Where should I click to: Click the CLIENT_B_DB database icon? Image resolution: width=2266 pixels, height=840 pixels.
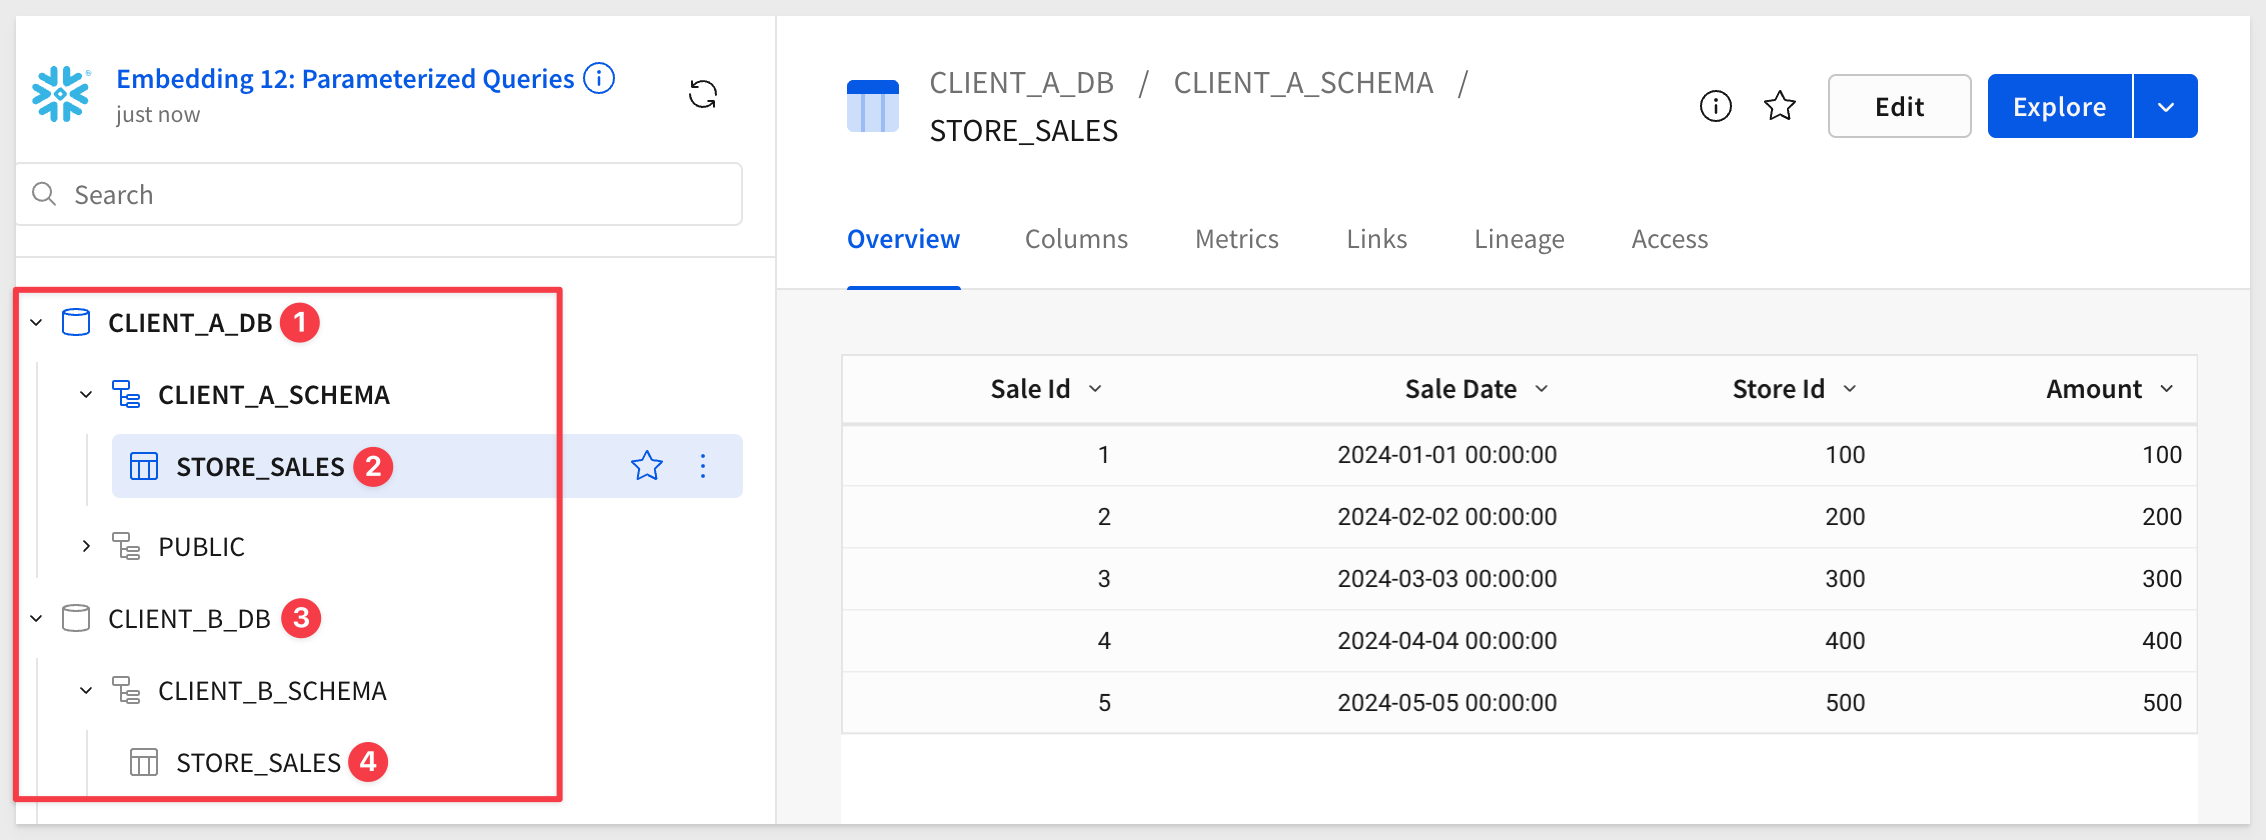click(76, 618)
